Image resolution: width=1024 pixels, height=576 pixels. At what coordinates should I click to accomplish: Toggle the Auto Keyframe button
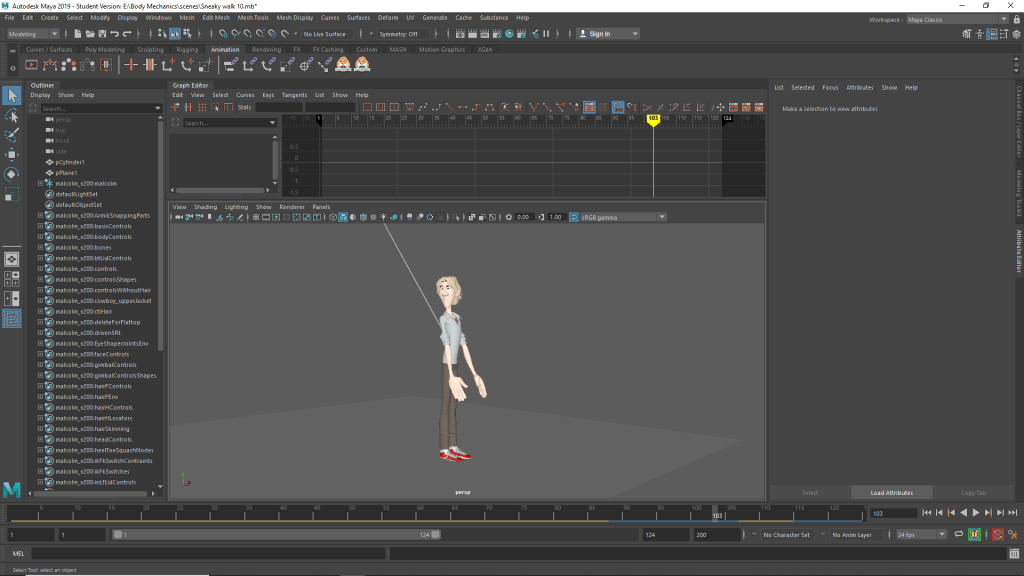point(997,535)
